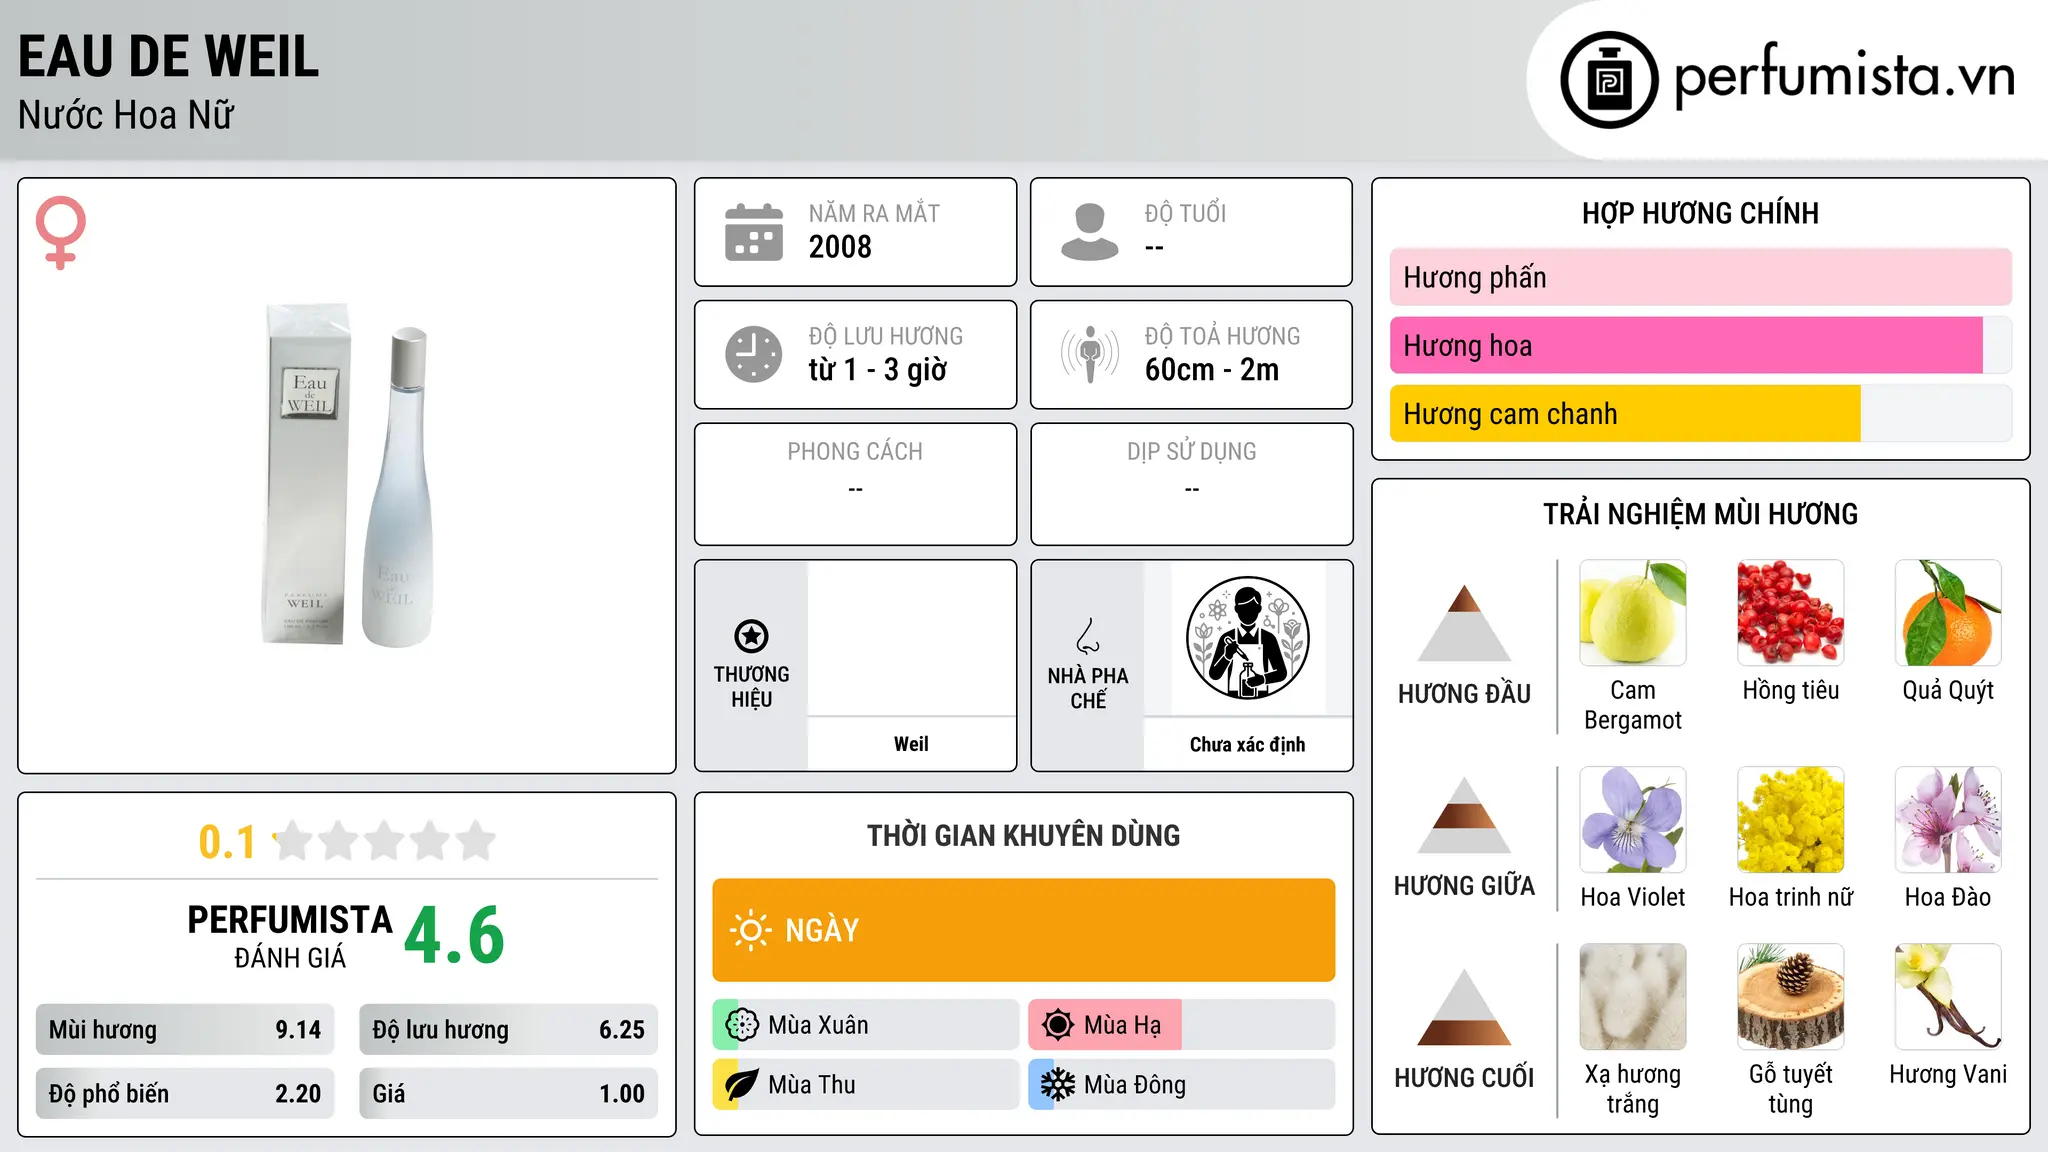Image resolution: width=2048 pixels, height=1152 pixels.
Task: Open the Quả Quýt note image
Action: pyautogui.click(x=1948, y=613)
